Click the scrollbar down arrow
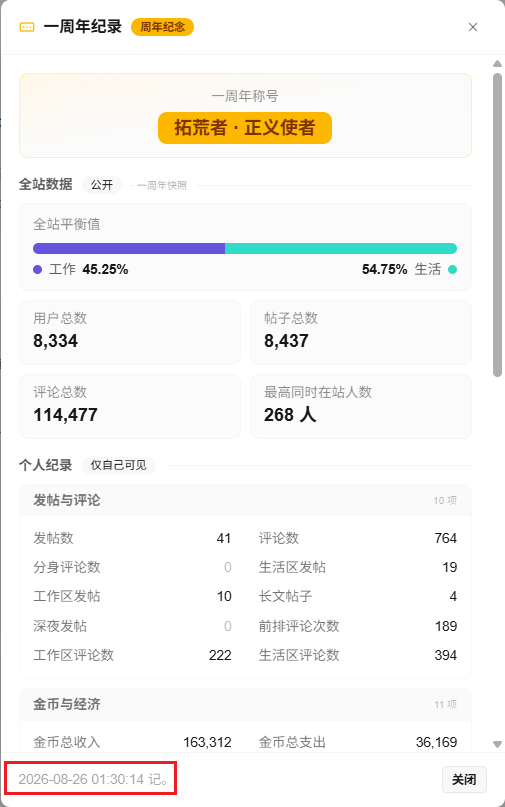The height and width of the screenshot is (807, 505). [x=497, y=744]
